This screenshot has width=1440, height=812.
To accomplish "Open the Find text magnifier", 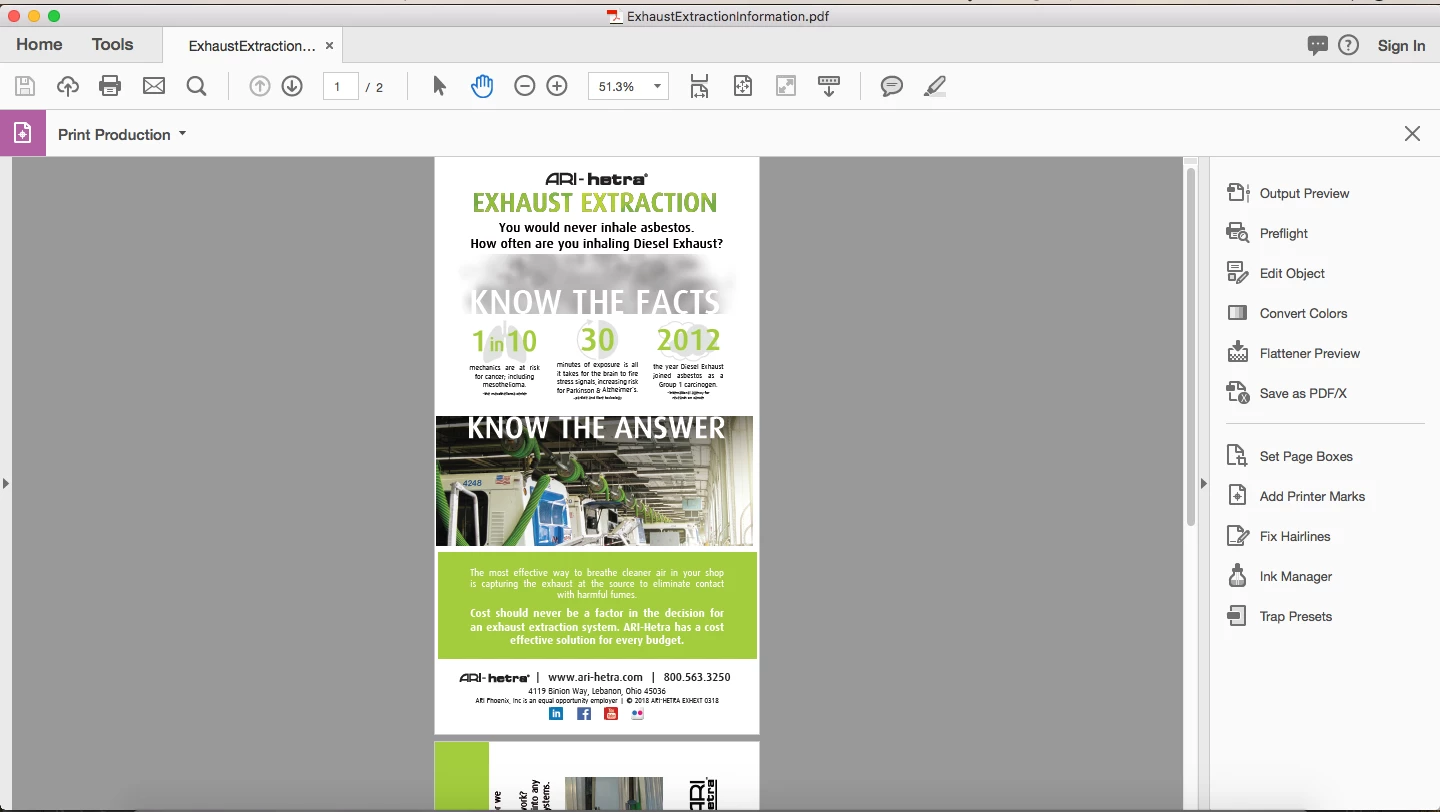I will [x=196, y=86].
